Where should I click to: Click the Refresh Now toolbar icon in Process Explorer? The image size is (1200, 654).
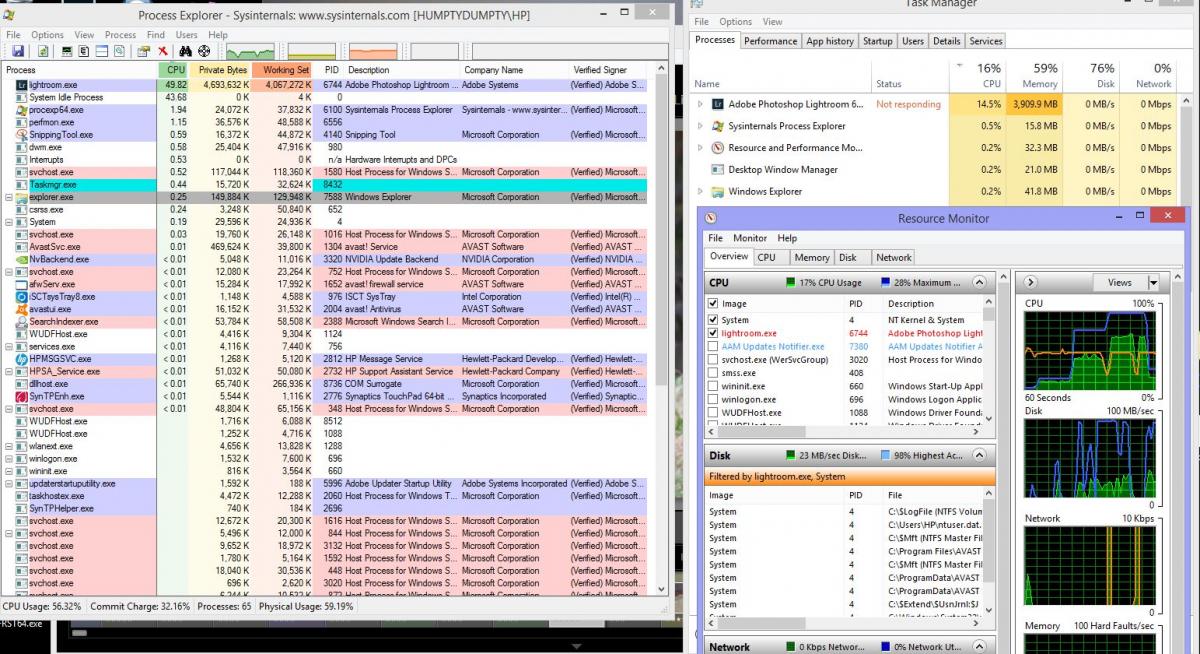point(43,51)
